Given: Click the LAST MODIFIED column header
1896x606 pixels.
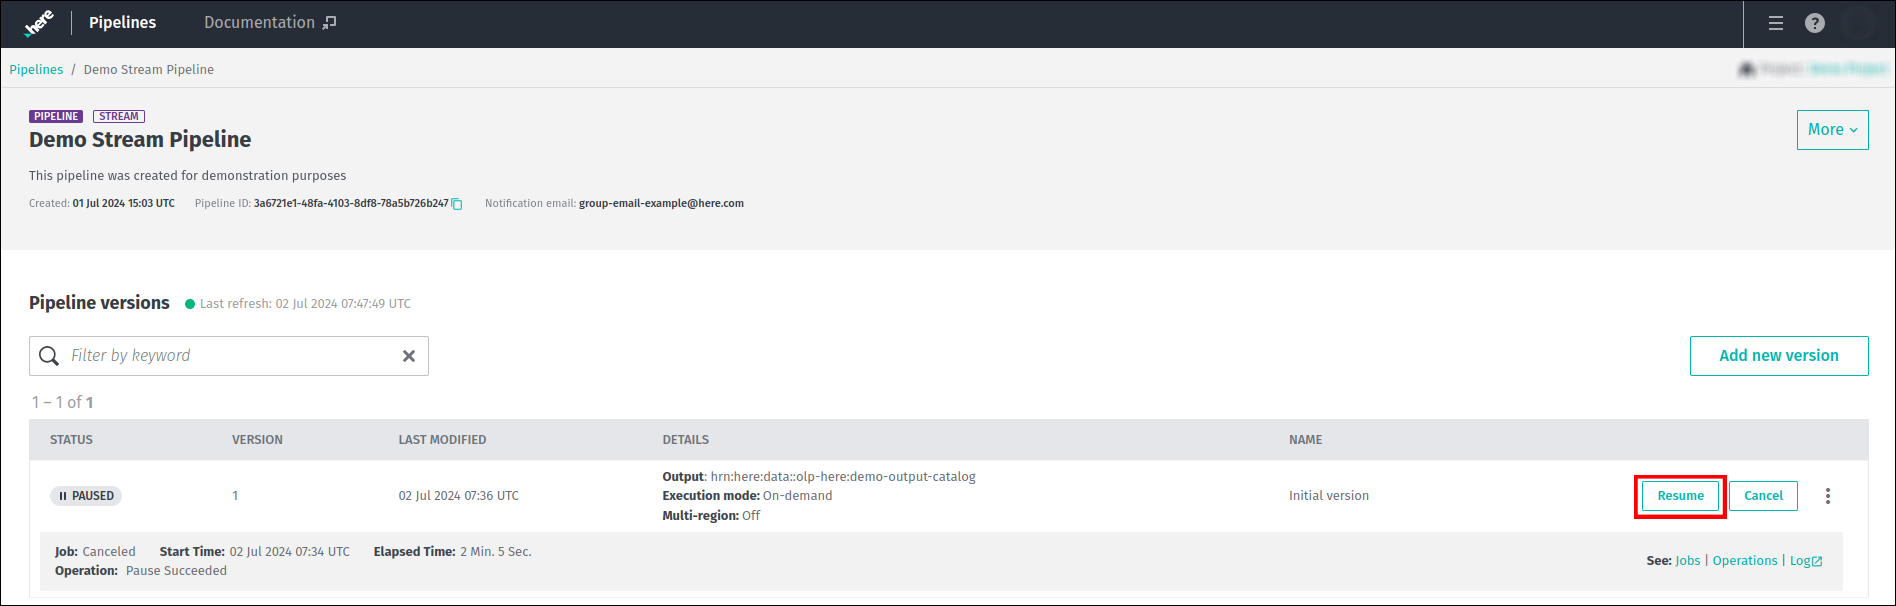Looking at the screenshot, I should coord(442,440).
